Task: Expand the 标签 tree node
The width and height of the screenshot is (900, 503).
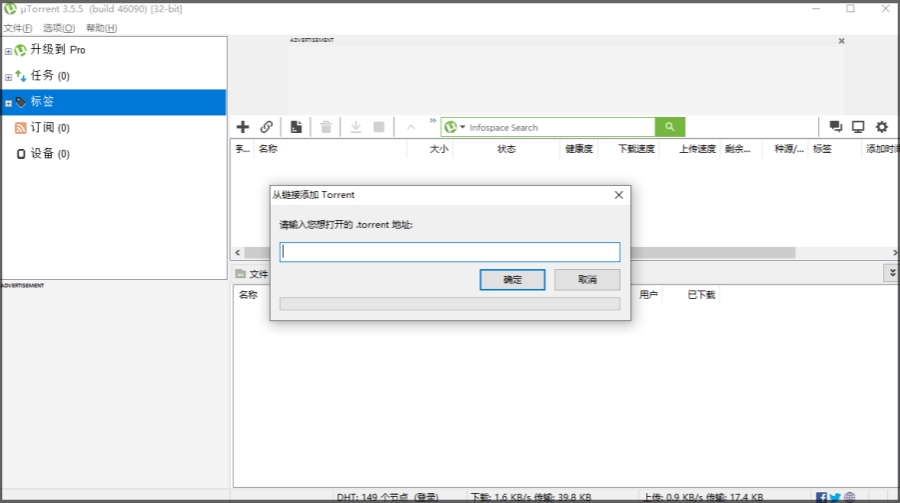Action: (x=8, y=103)
